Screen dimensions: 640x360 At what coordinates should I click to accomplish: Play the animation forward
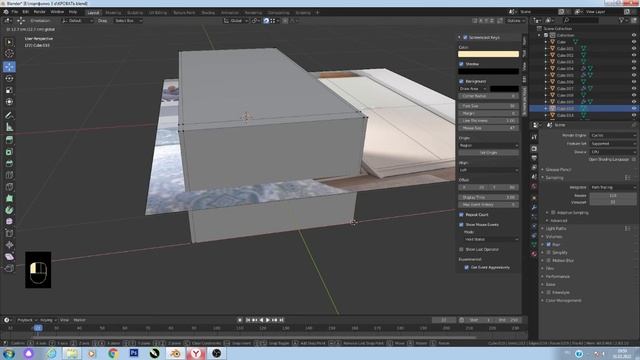click(x=268, y=320)
